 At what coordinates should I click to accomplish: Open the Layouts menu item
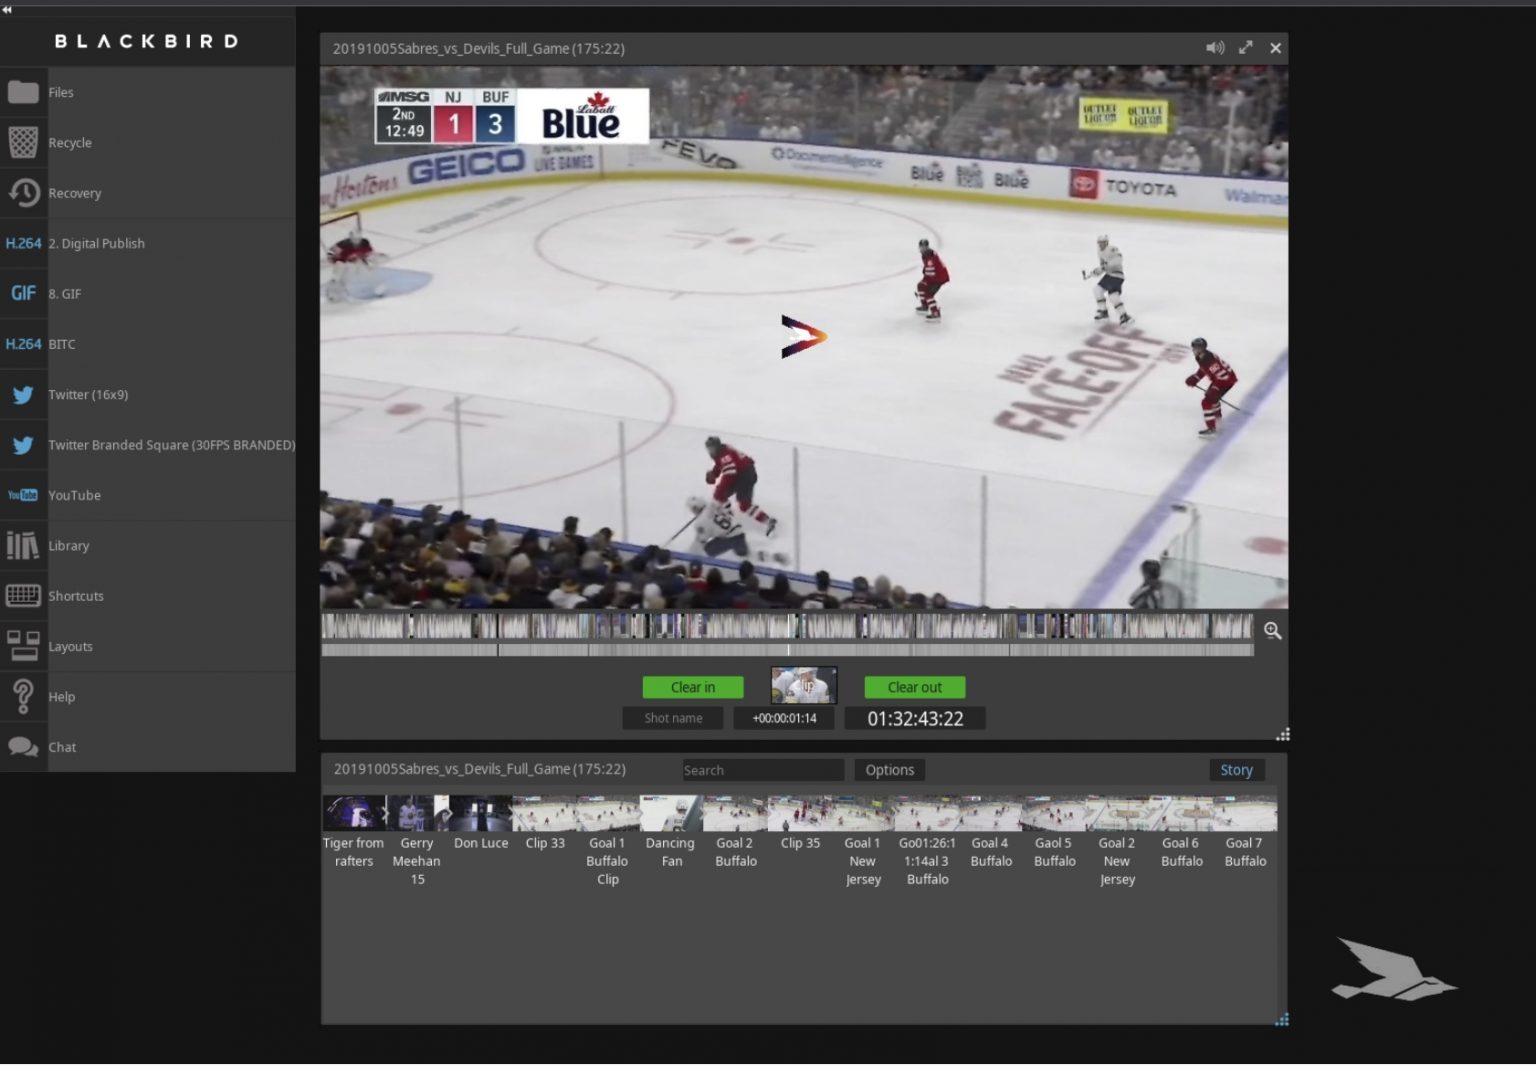(70, 647)
